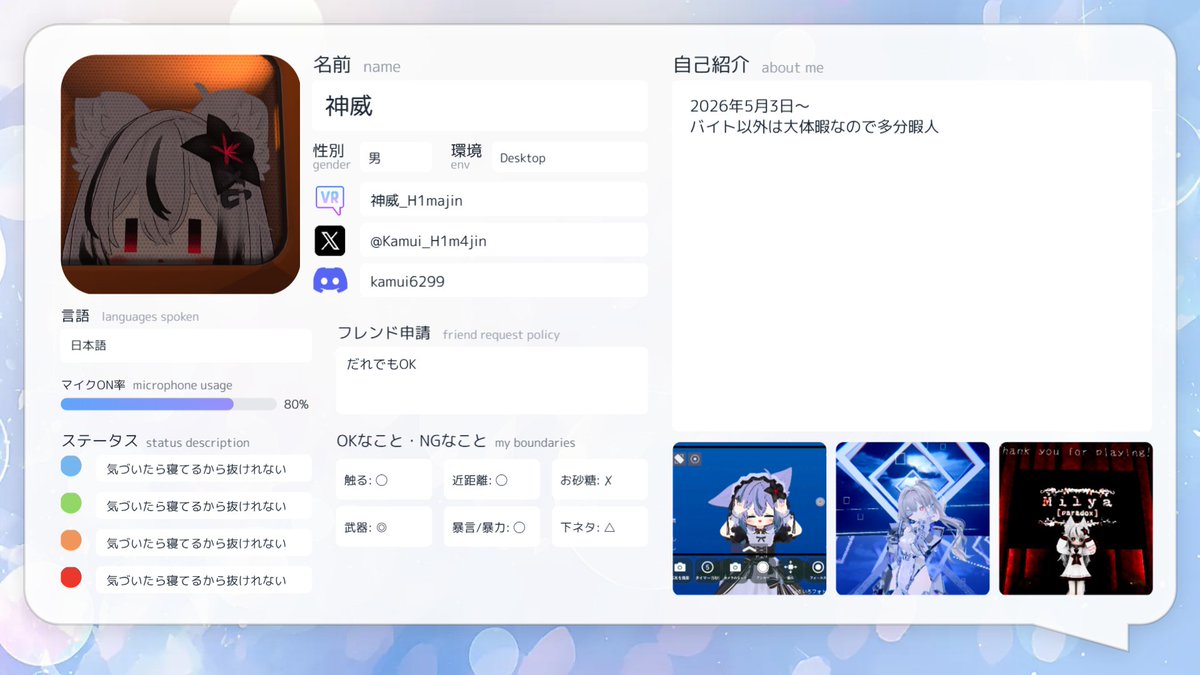Click the 環境 env label

pos(466,155)
